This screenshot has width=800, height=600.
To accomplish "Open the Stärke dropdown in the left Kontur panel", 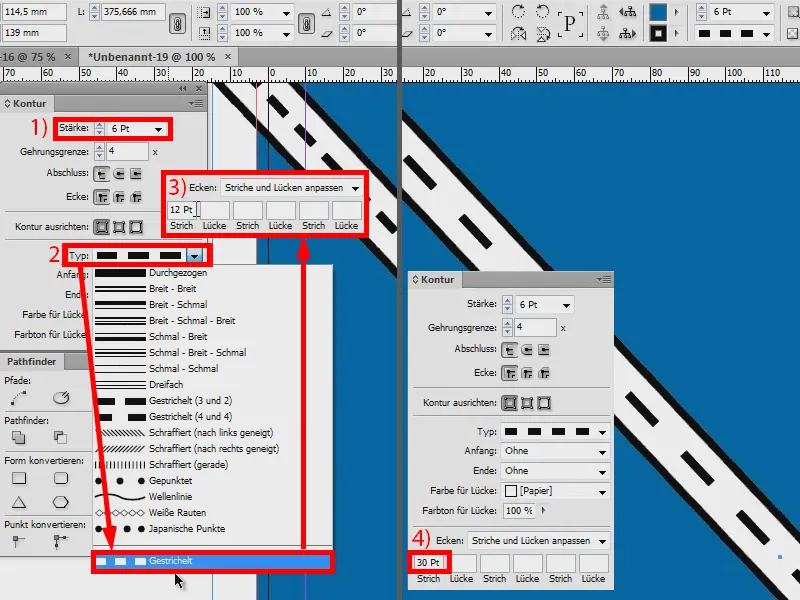I will coord(159,130).
